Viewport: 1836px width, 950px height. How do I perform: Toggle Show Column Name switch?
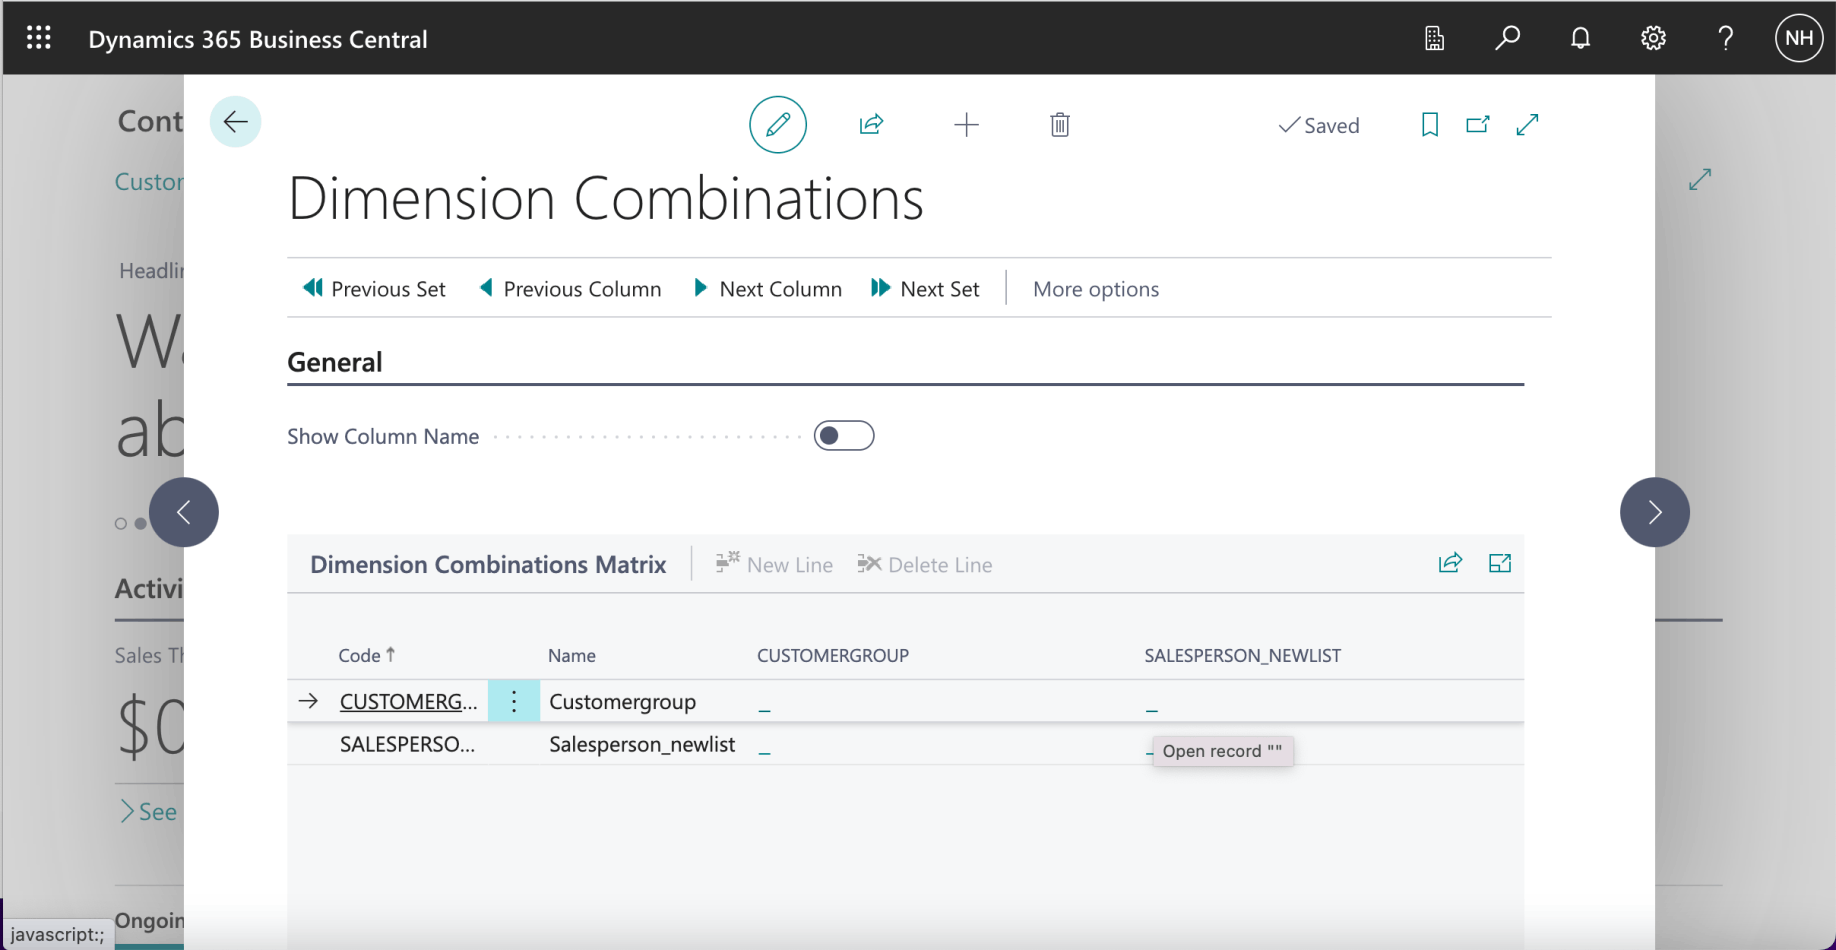point(843,436)
